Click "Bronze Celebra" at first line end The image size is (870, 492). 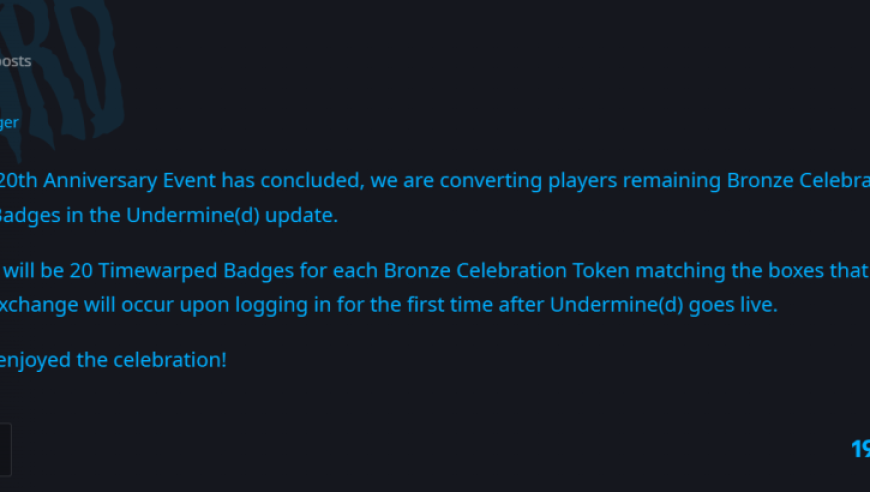point(798,181)
